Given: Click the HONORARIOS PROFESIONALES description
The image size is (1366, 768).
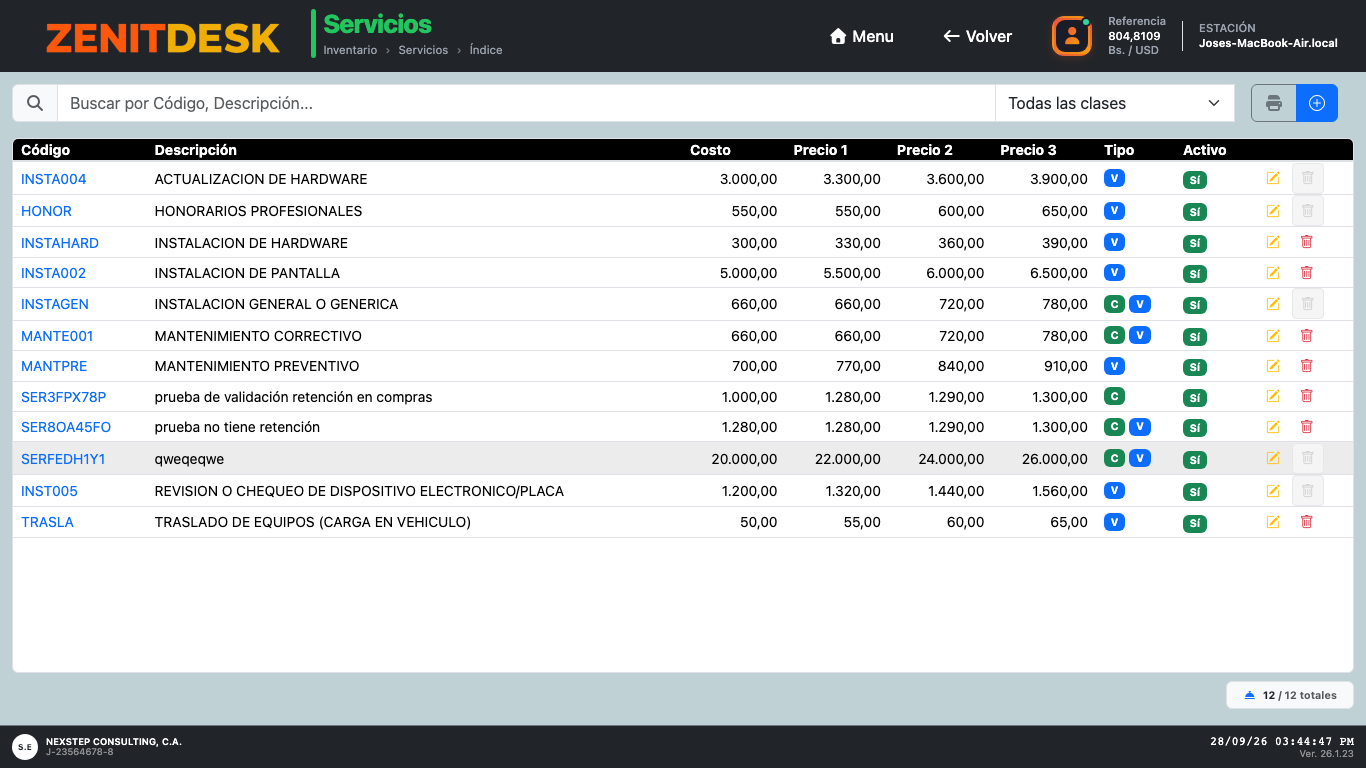Looking at the screenshot, I should (x=258, y=211).
